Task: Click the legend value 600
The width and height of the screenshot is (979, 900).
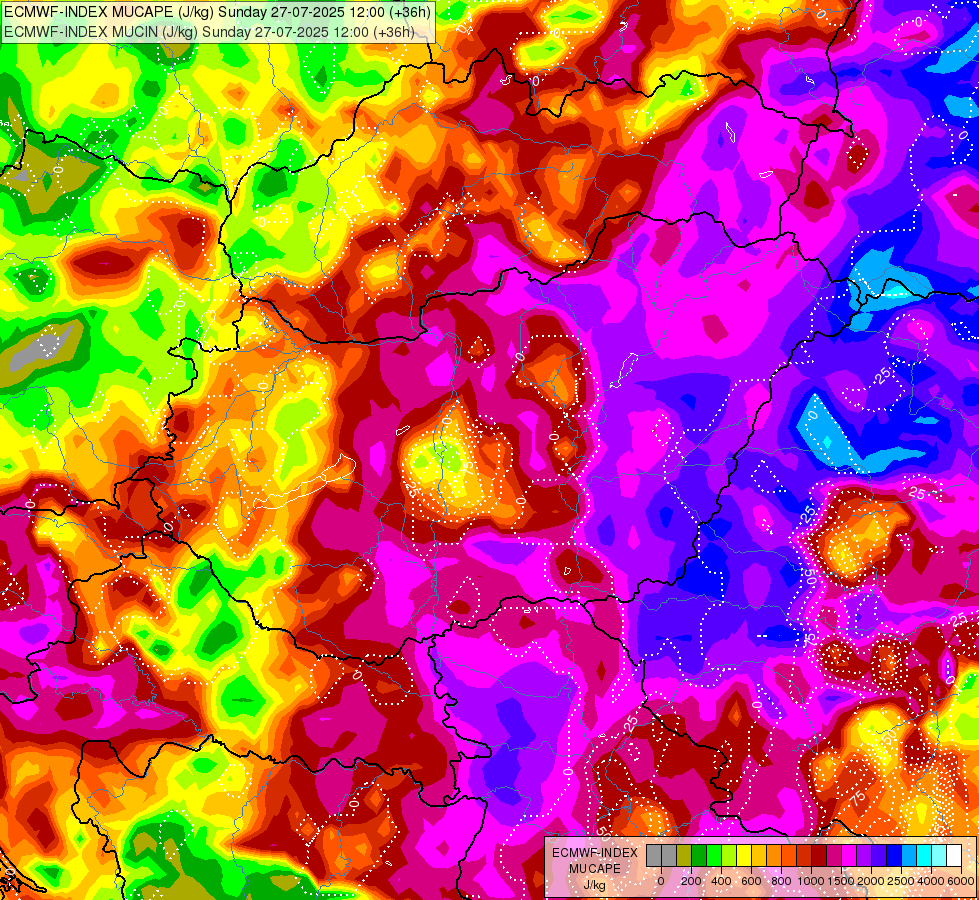Action: pyautogui.click(x=751, y=881)
